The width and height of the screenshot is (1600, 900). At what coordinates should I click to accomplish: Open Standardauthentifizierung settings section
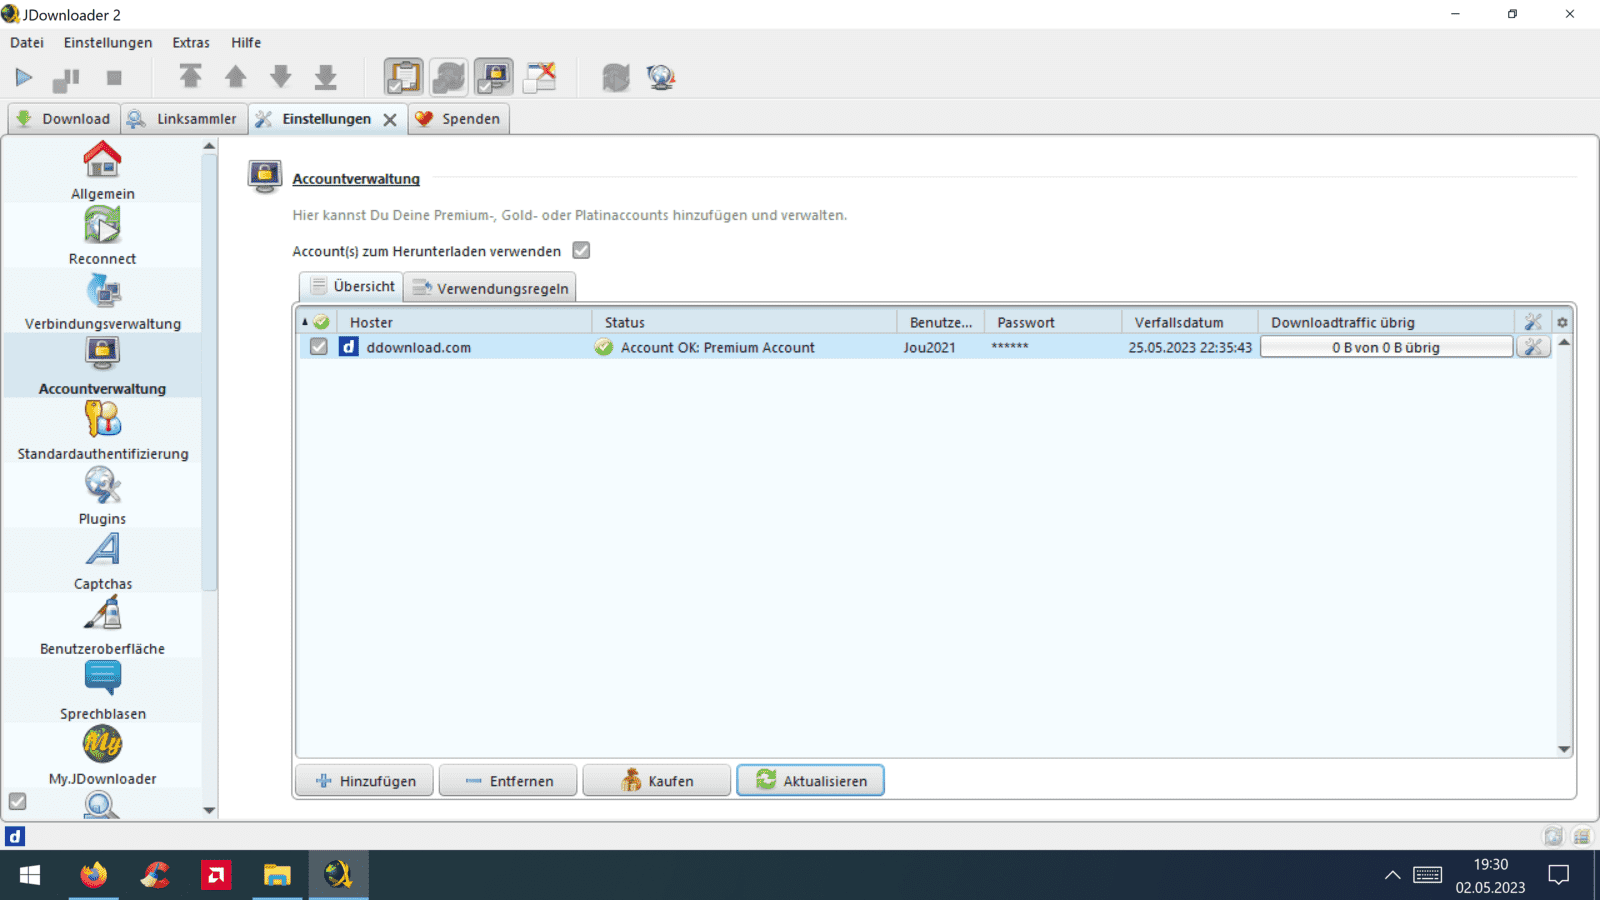tap(102, 431)
